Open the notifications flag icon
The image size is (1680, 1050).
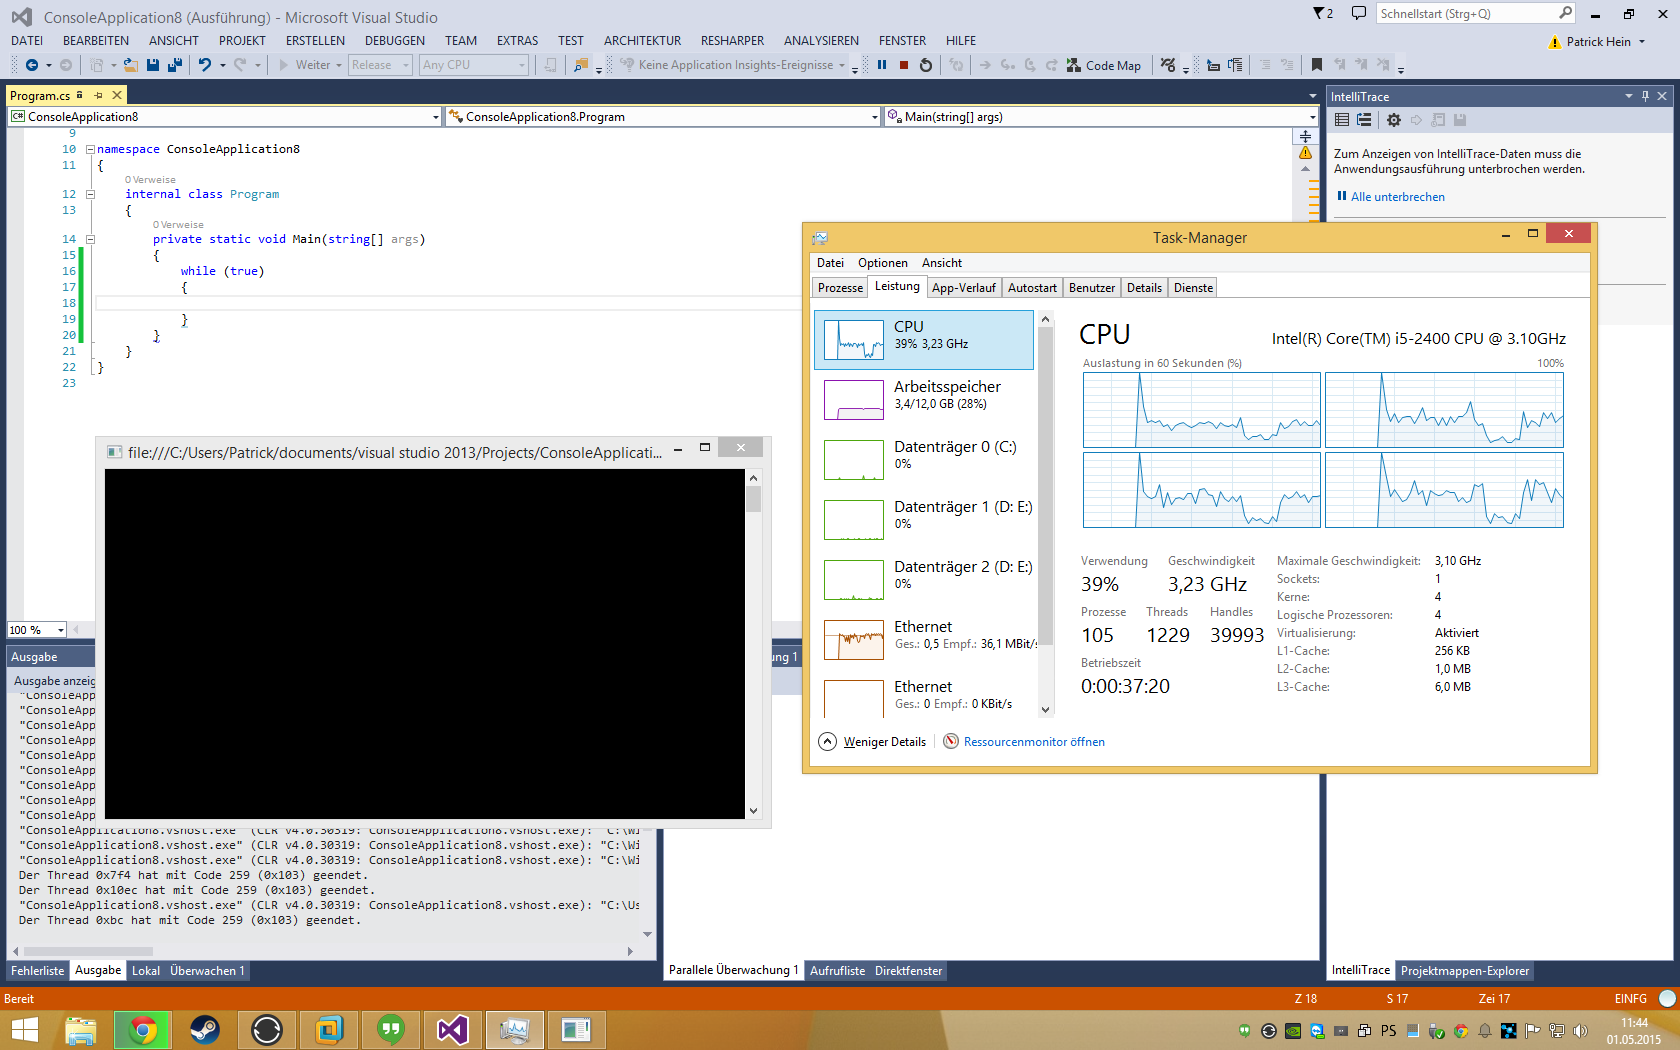click(1323, 13)
